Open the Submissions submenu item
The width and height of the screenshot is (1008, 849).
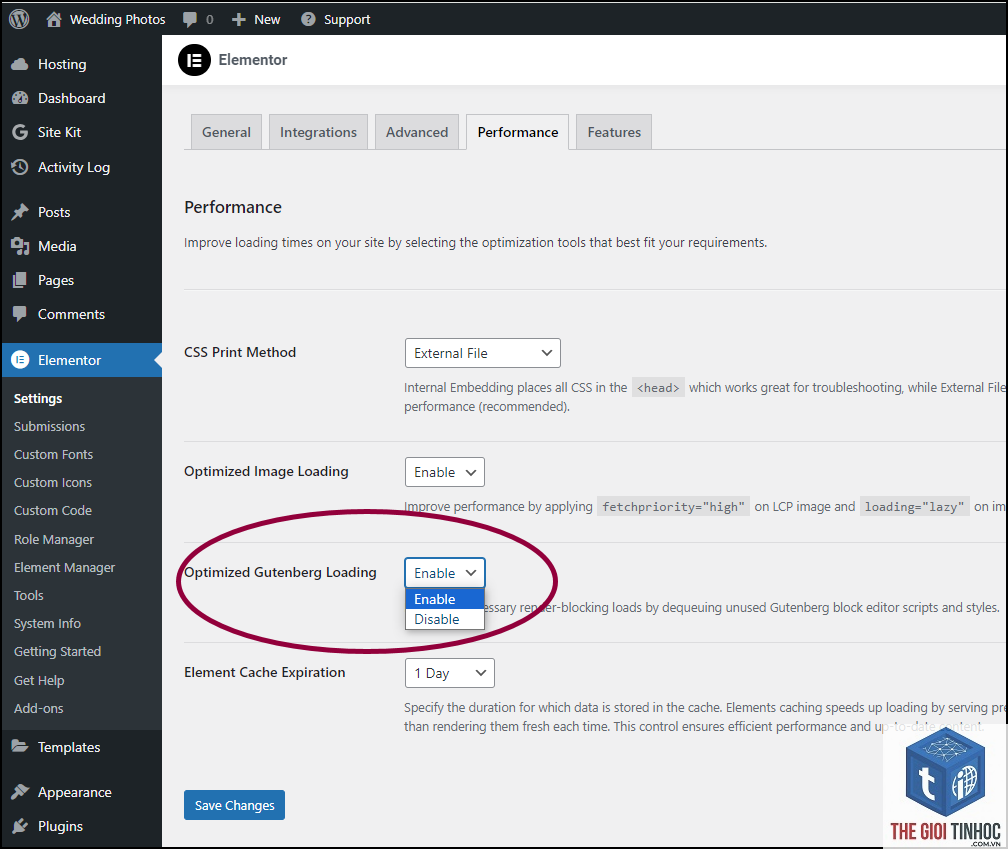50,427
